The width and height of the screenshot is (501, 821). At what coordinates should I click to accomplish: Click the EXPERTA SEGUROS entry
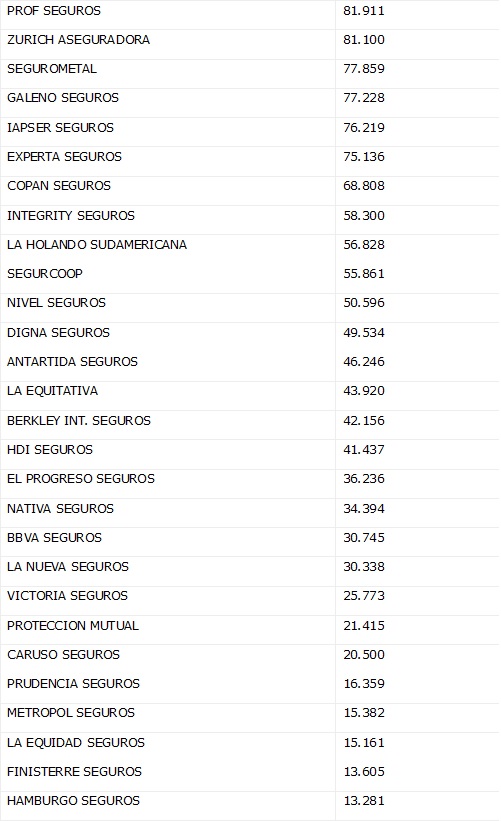(x=64, y=157)
